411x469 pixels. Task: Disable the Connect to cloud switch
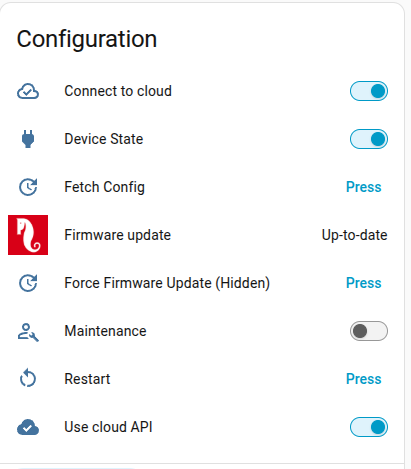tap(369, 91)
